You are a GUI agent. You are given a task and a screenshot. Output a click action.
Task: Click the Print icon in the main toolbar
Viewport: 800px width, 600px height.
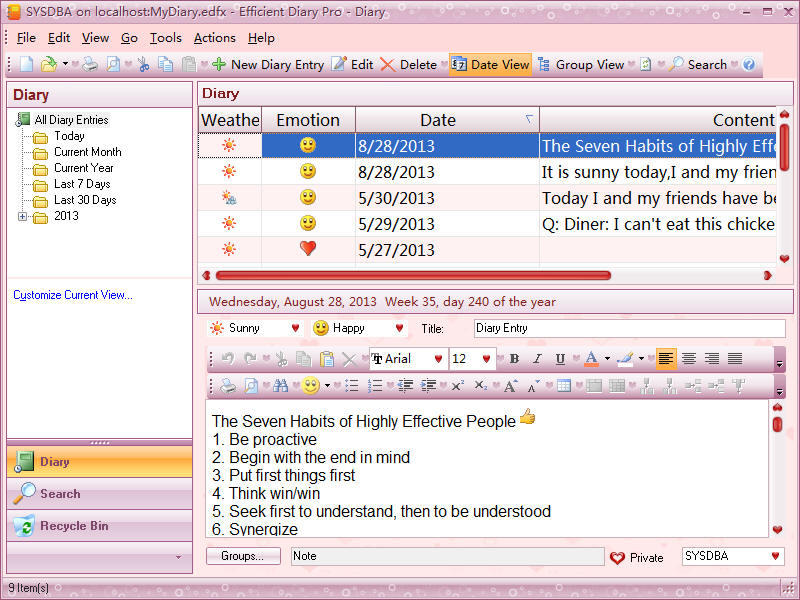[x=90, y=64]
